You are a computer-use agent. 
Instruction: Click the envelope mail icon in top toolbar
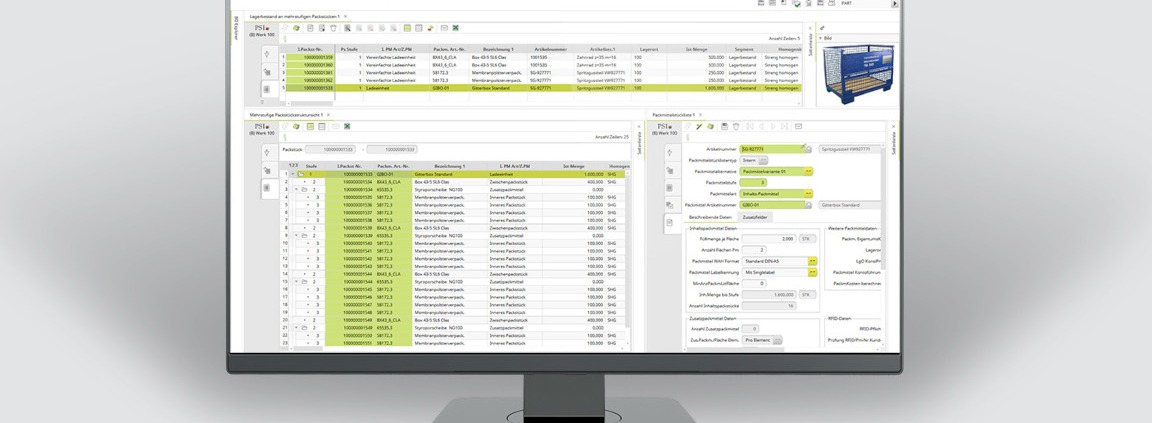click(x=444, y=28)
